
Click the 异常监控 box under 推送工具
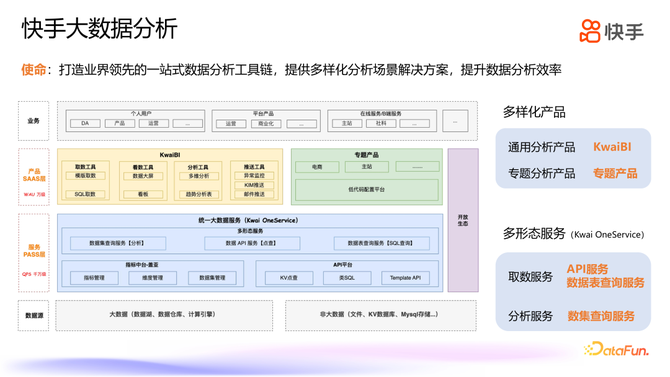coord(254,176)
